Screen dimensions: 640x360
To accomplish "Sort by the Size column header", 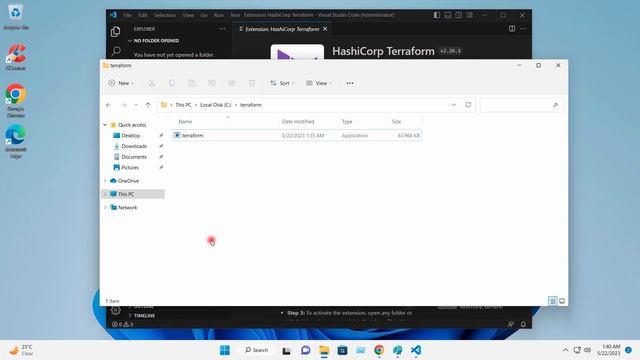I will pyautogui.click(x=396, y=122).
